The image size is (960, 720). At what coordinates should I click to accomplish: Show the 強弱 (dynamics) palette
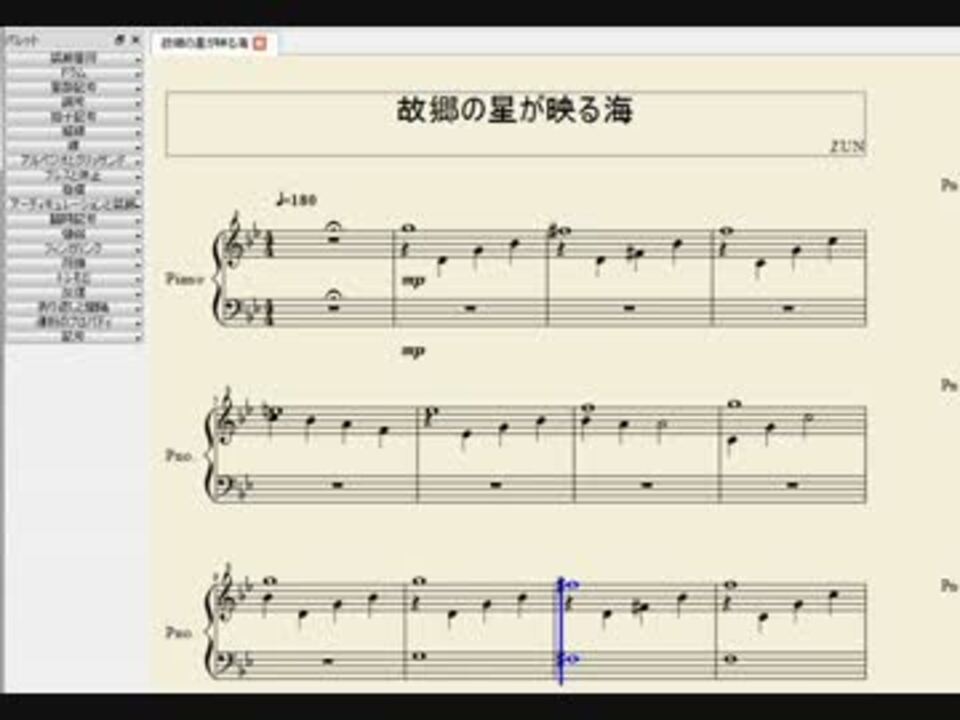click(x=74, y=234)
